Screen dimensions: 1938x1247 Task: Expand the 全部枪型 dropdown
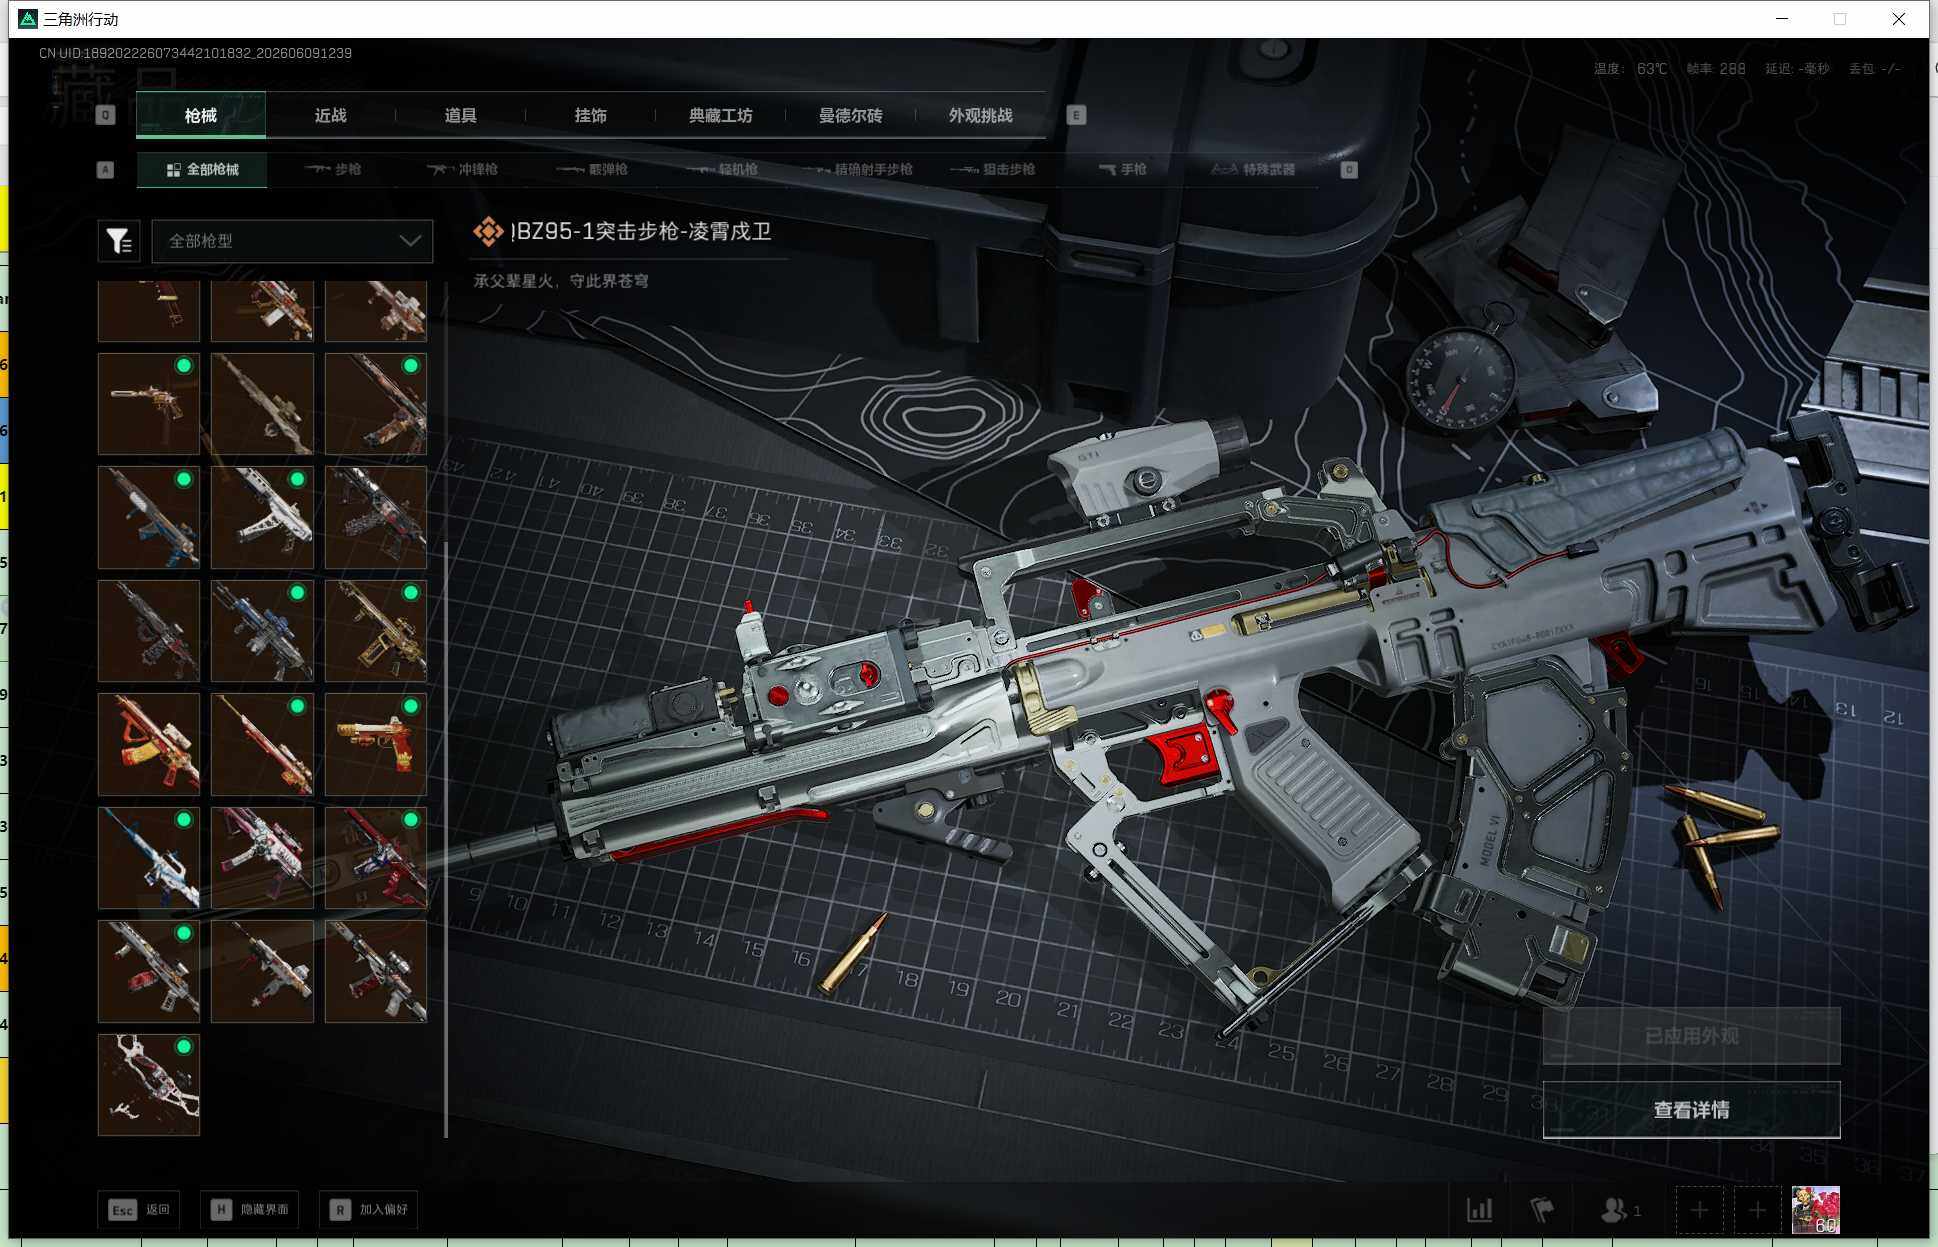(x=292, y=241)
